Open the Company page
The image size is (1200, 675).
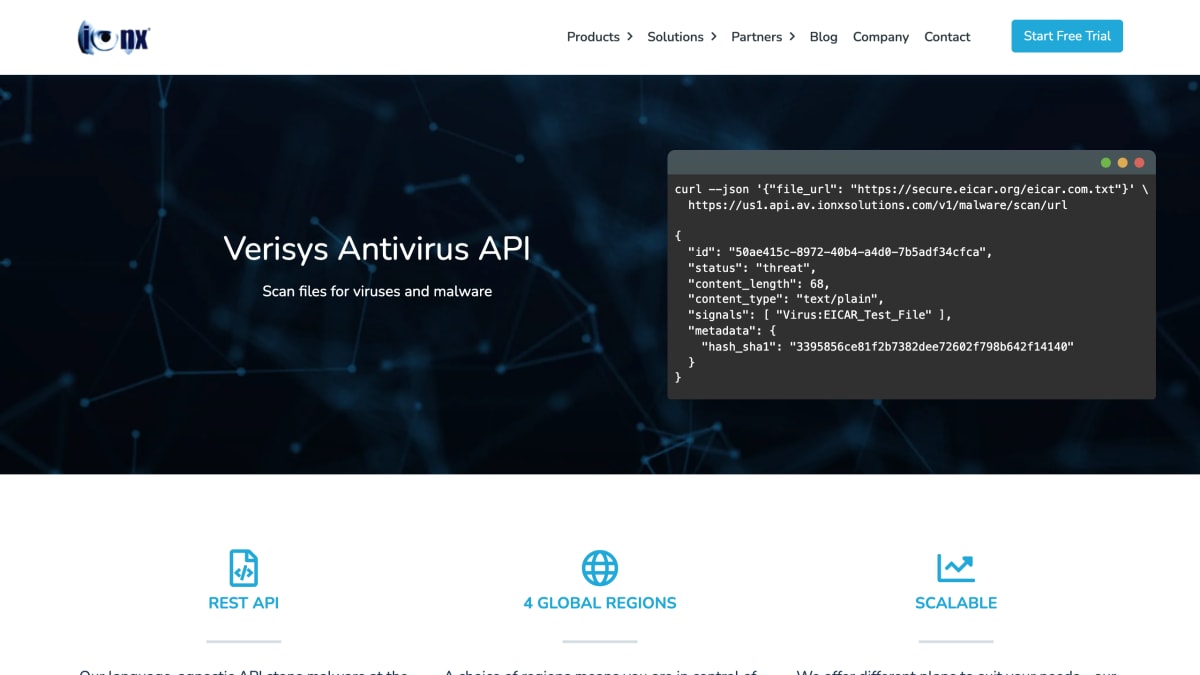coord(881,37)
